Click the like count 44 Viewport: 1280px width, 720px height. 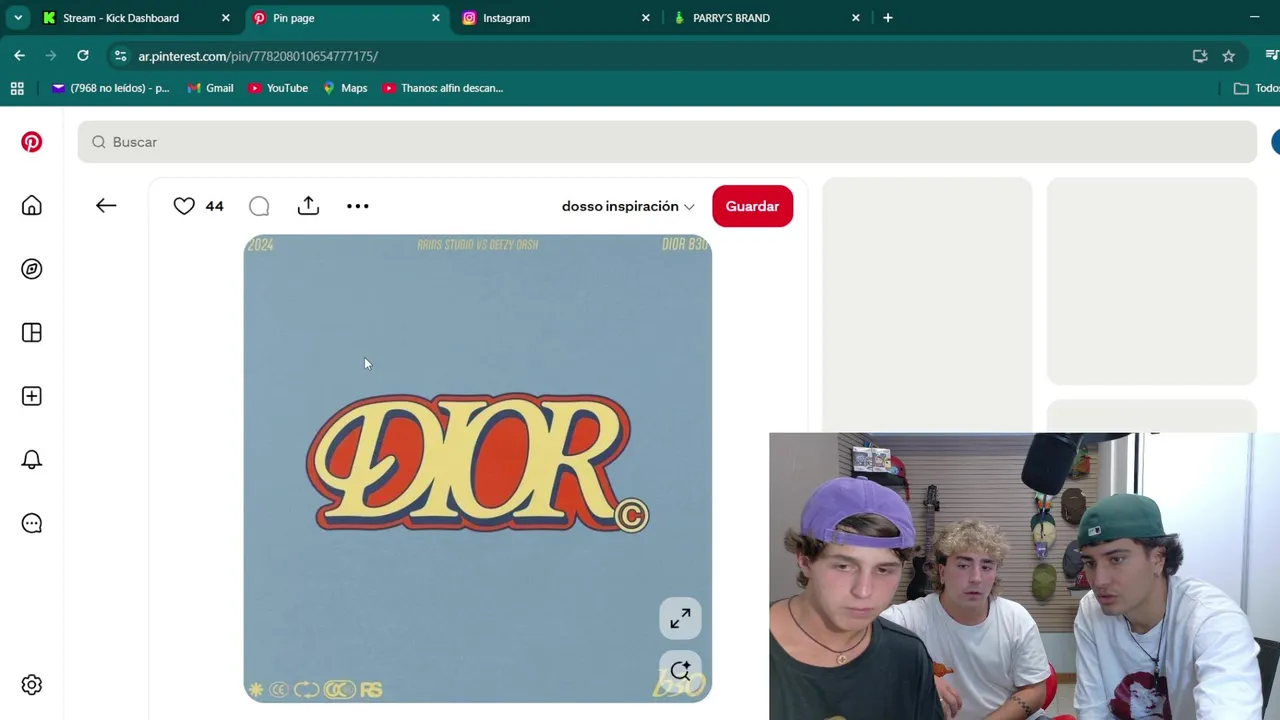214,206
